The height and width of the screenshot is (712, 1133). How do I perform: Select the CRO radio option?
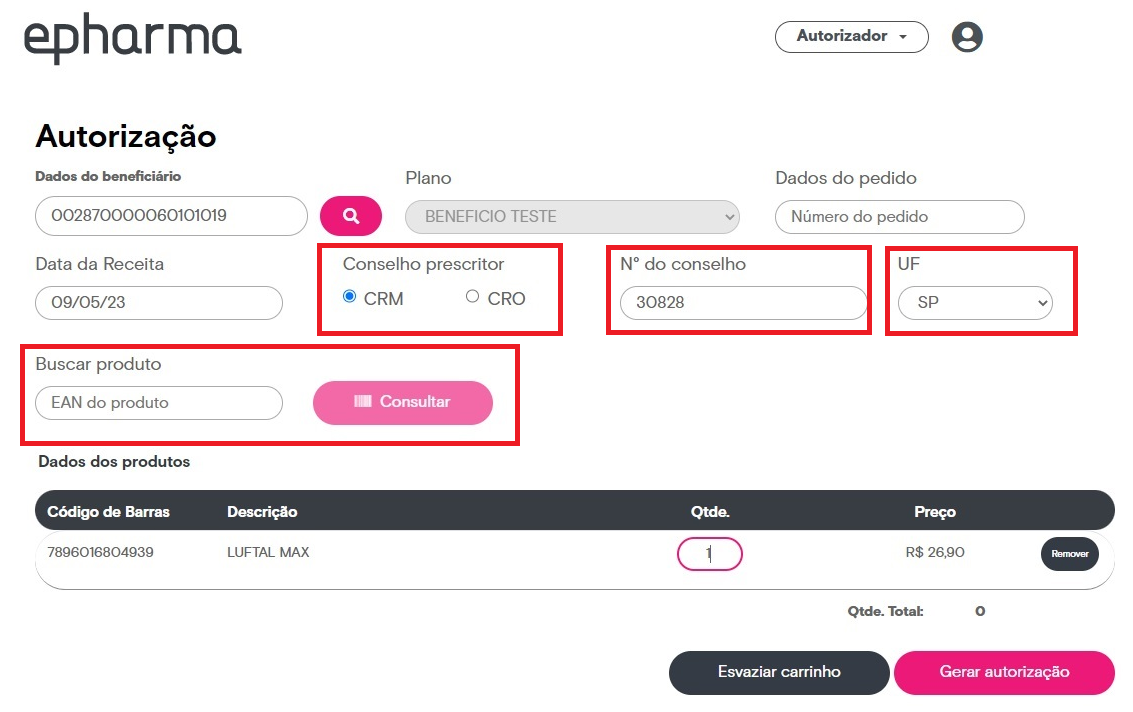[x=473, y=296]
